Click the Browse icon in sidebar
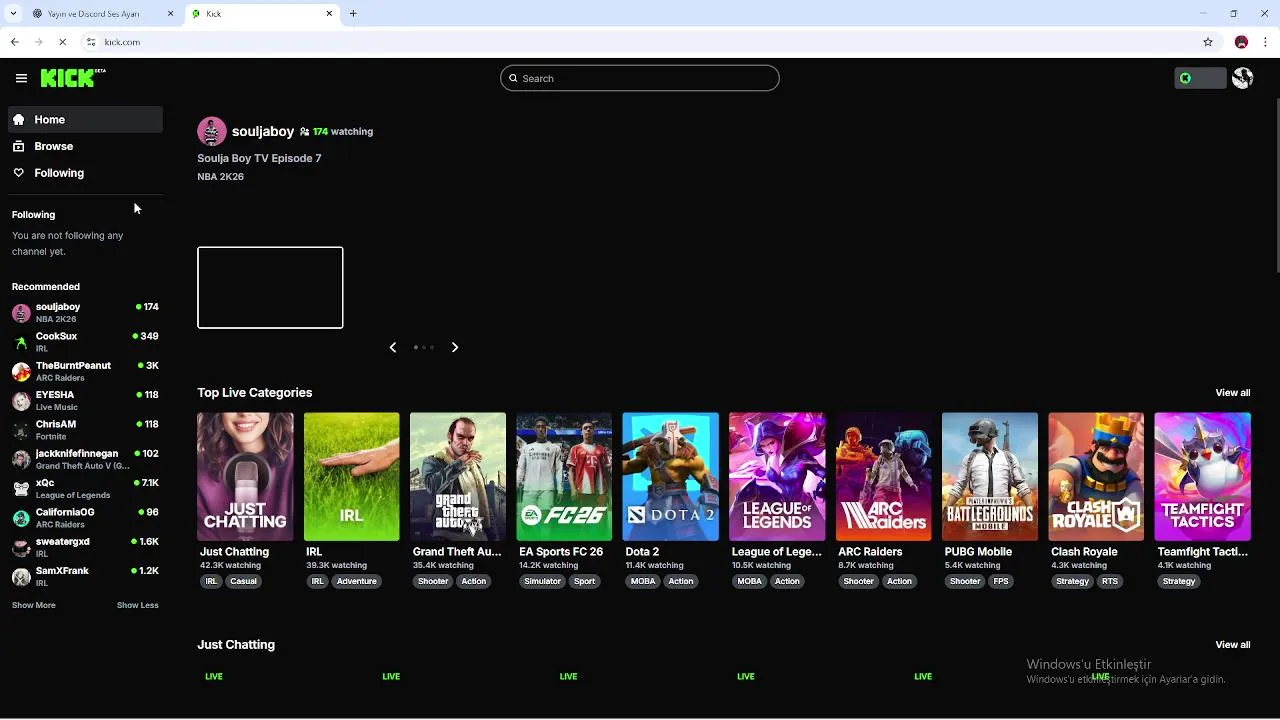The image size is (1280, 720). pos(18,146)
